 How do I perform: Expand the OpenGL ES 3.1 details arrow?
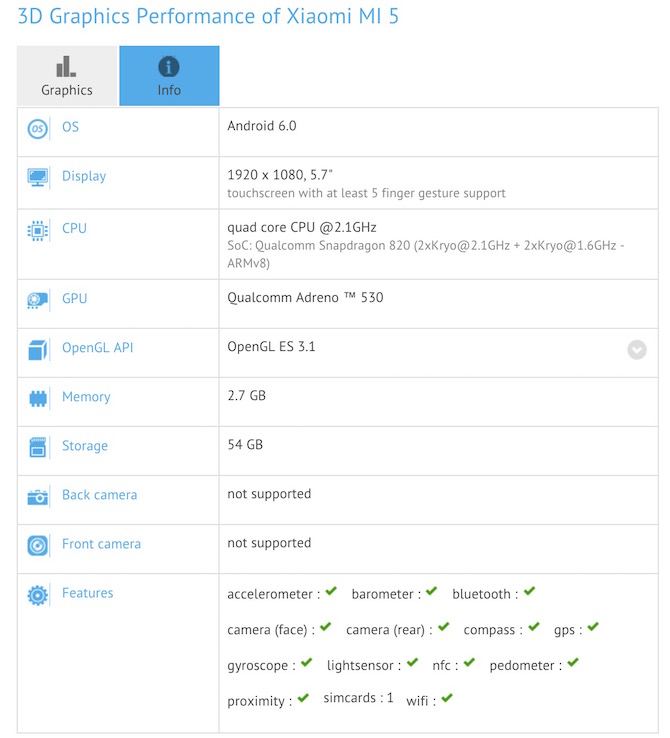637,350
